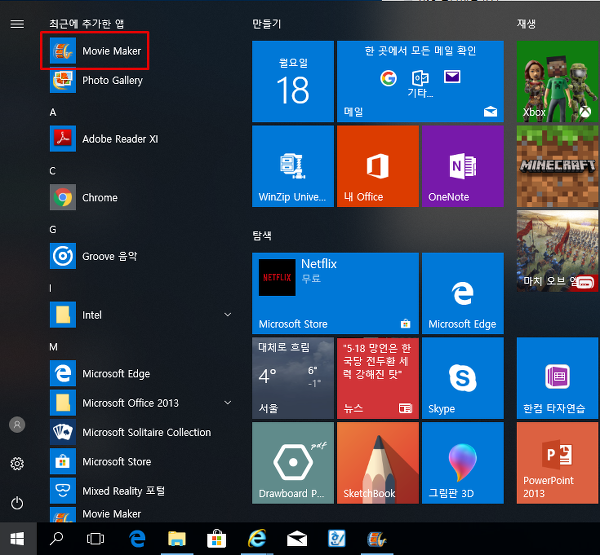The height and width of the screenshot is (555, 600).
Task: Click the 'G' letter section header
Action: point(53,229)
